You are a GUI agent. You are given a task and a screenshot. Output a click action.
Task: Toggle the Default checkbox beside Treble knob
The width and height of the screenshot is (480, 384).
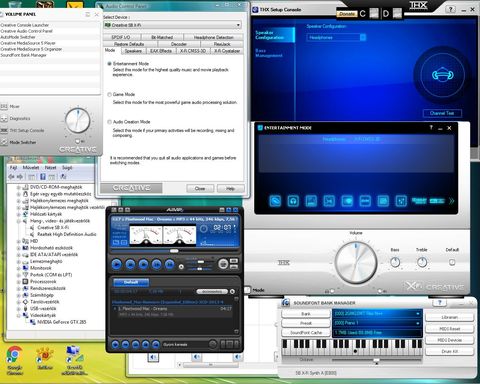(452, 262)
